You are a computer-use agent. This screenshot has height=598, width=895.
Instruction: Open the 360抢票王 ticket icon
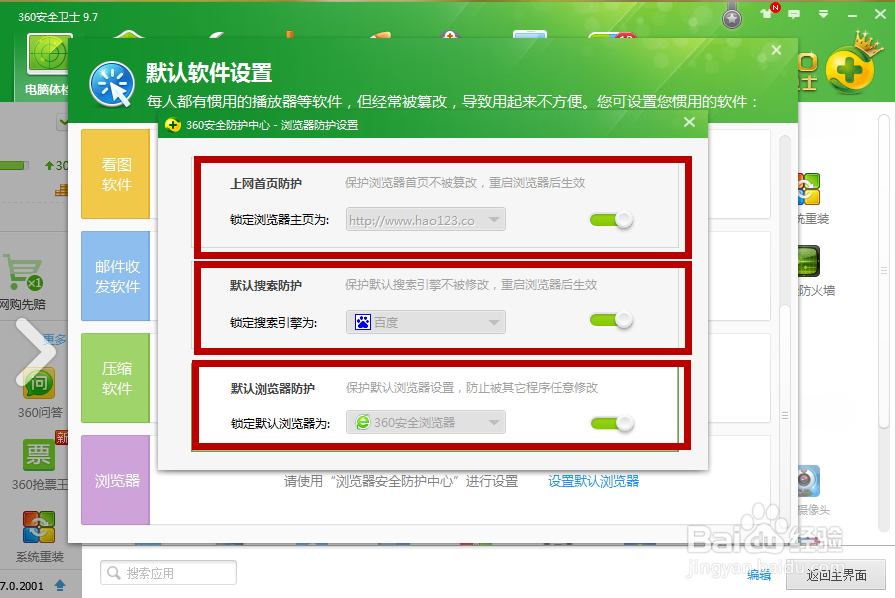(x=39, y=455)
